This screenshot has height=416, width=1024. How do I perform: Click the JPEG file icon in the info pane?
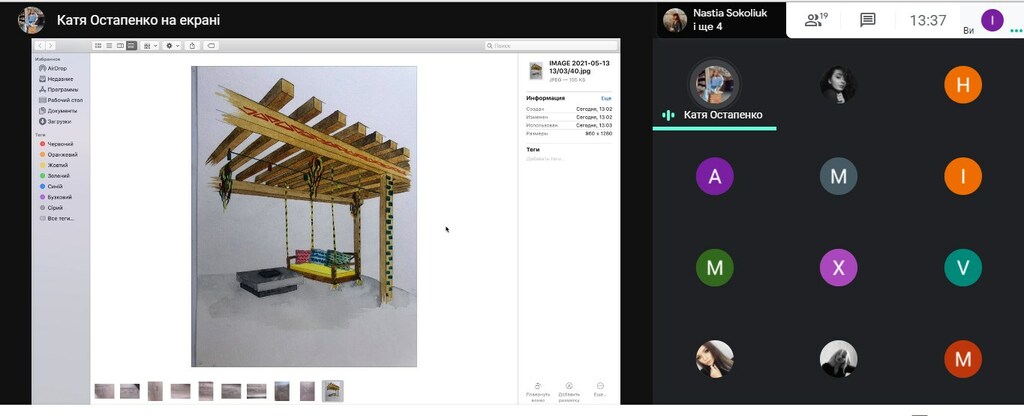(536, 71)
